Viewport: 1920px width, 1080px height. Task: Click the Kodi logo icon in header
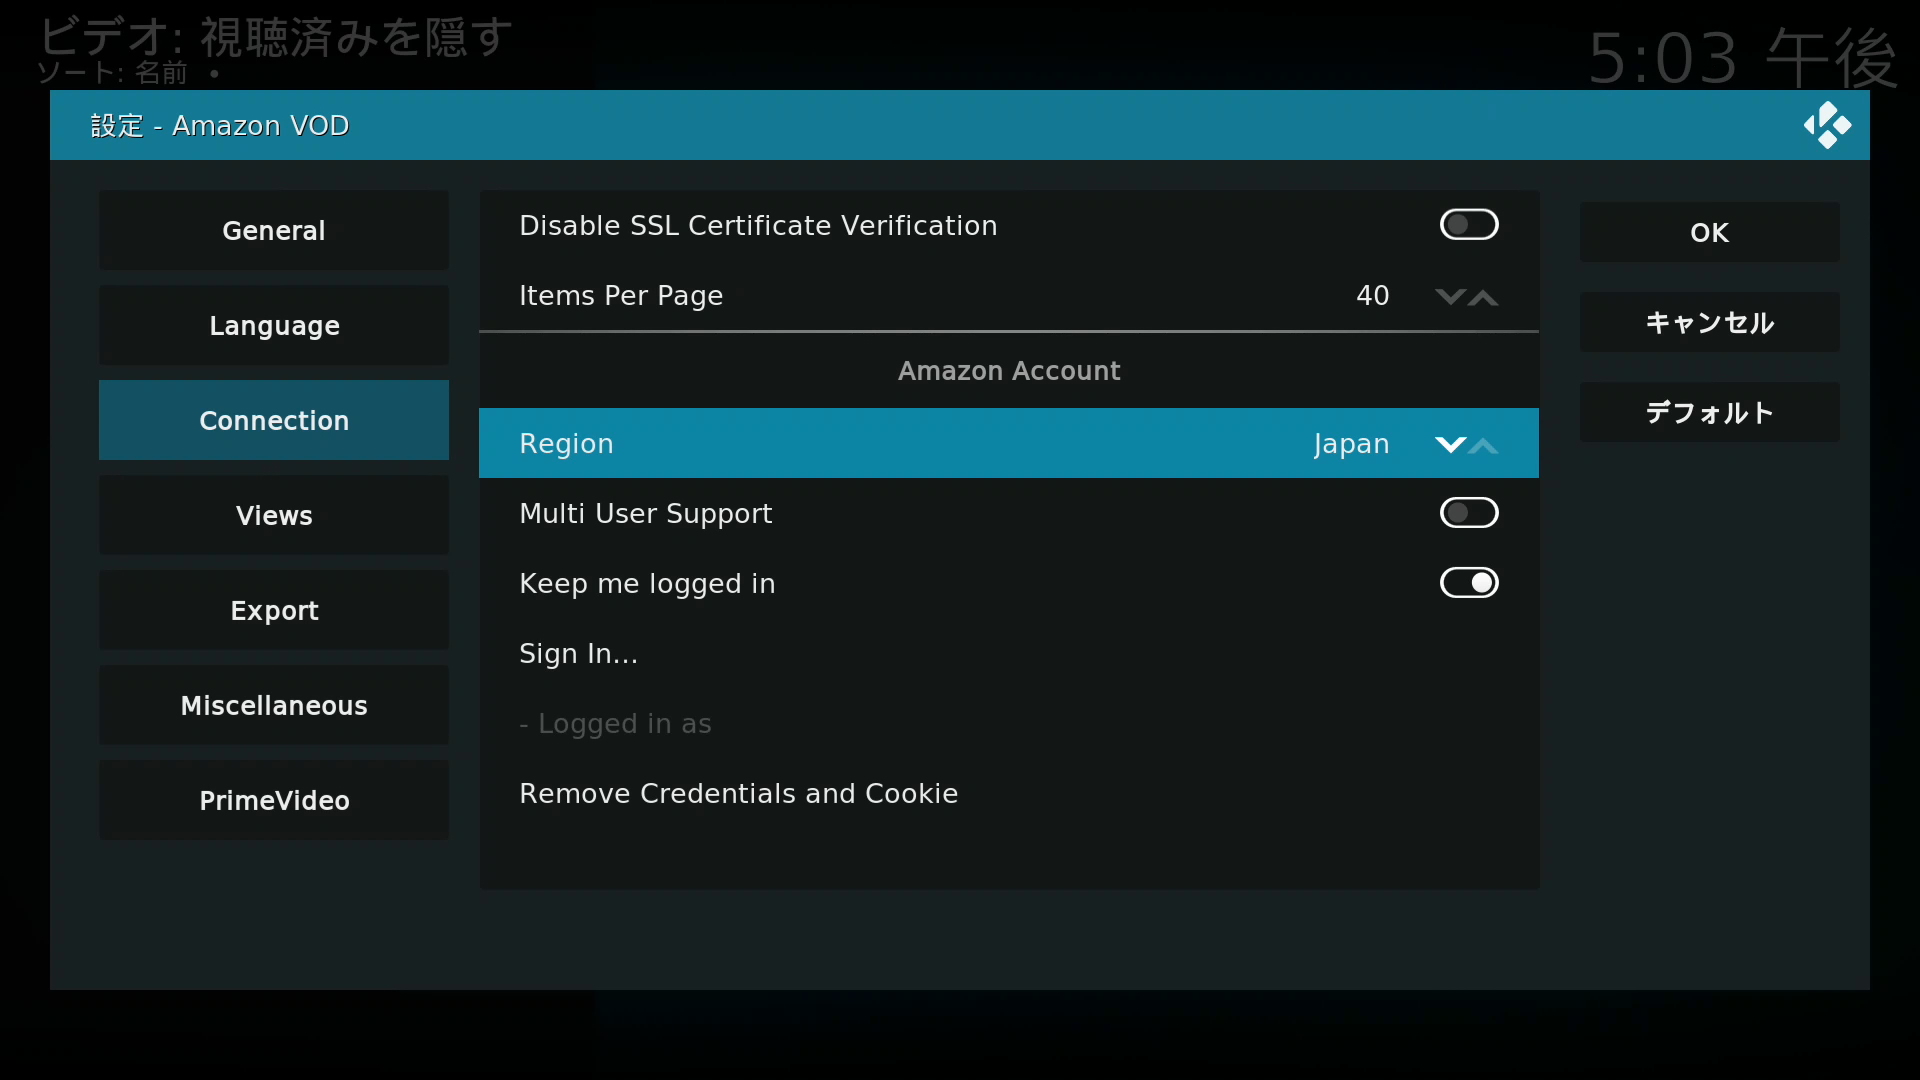1827,125
